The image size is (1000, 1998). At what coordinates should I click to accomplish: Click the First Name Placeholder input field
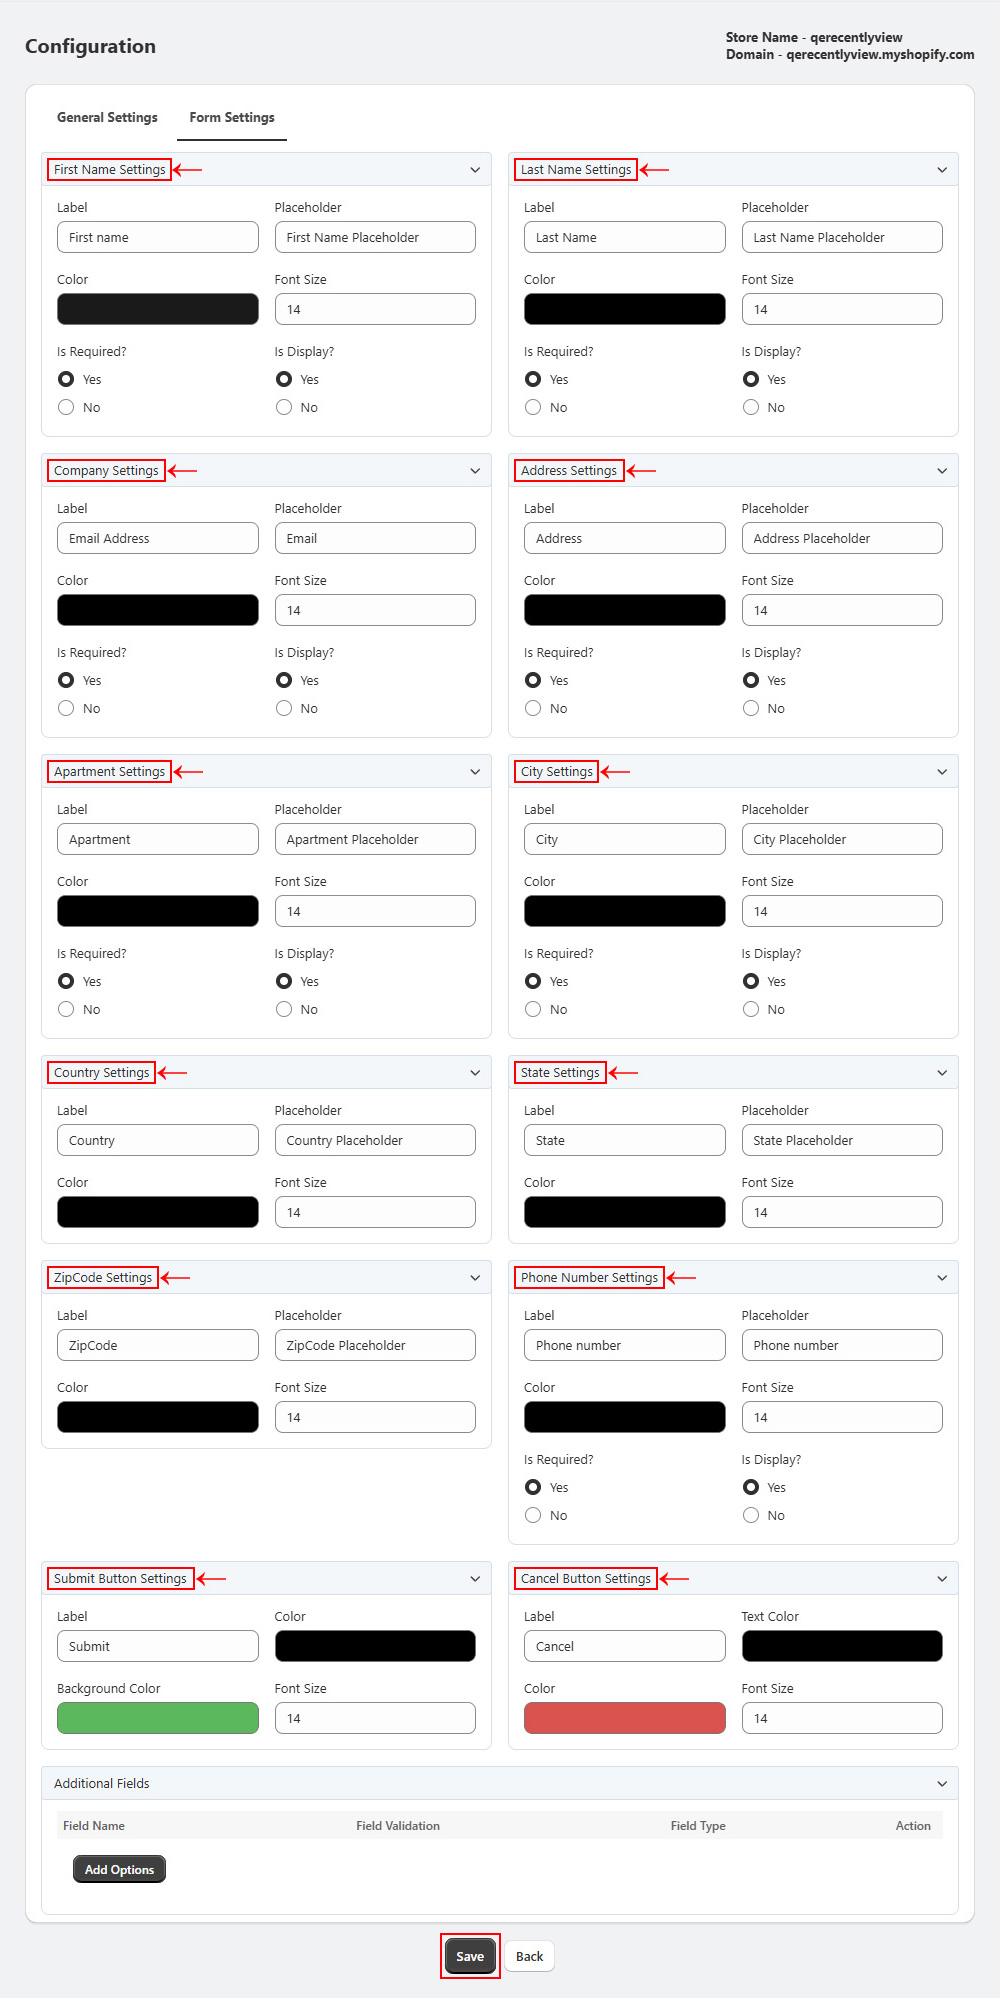click(375, 238)
